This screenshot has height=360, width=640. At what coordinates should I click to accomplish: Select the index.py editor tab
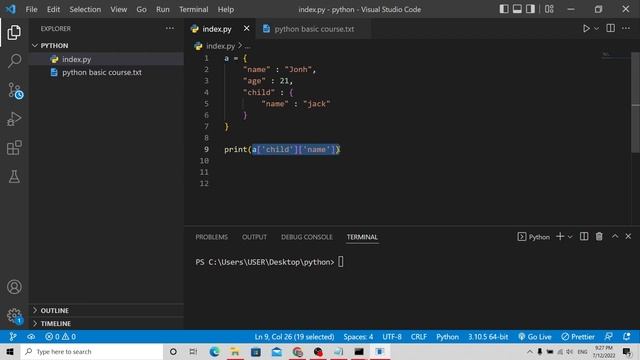point(217,29)
